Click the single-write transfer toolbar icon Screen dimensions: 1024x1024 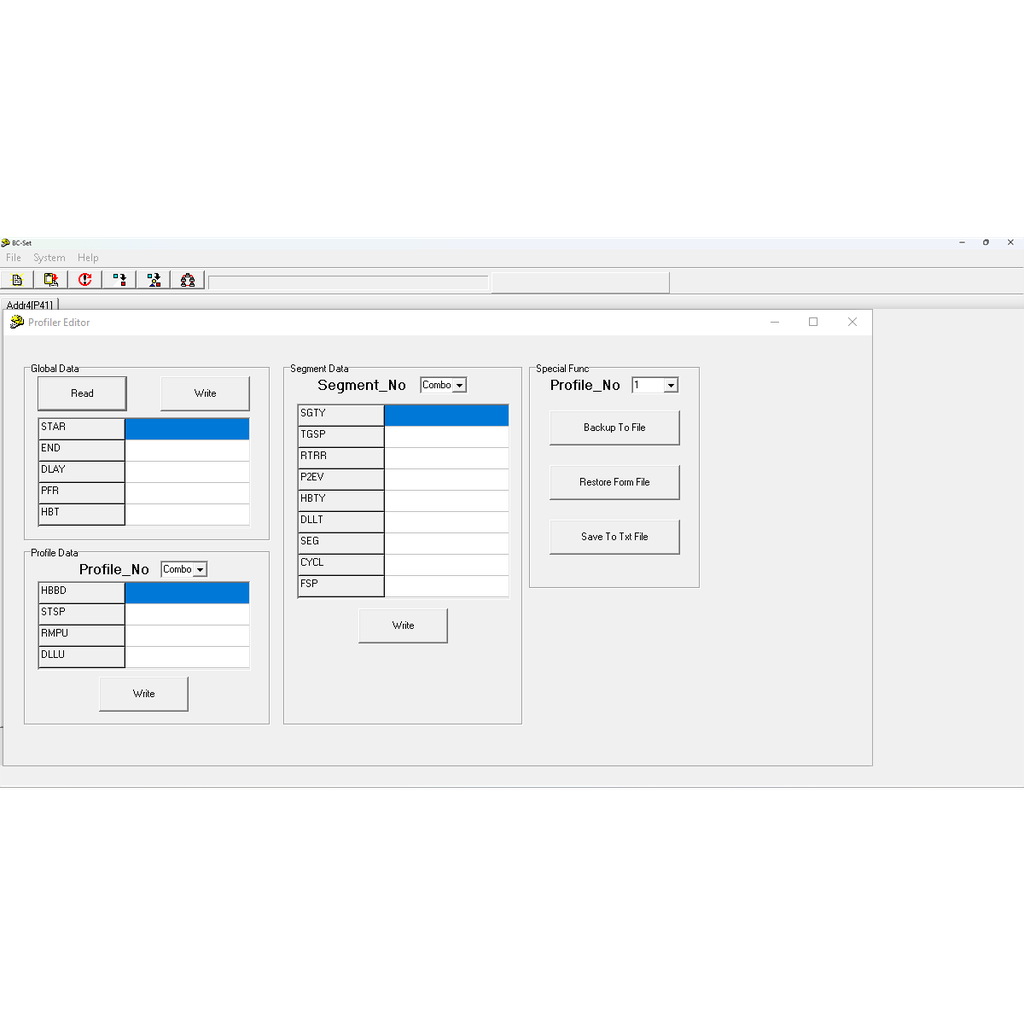click(x=119, y=279)
